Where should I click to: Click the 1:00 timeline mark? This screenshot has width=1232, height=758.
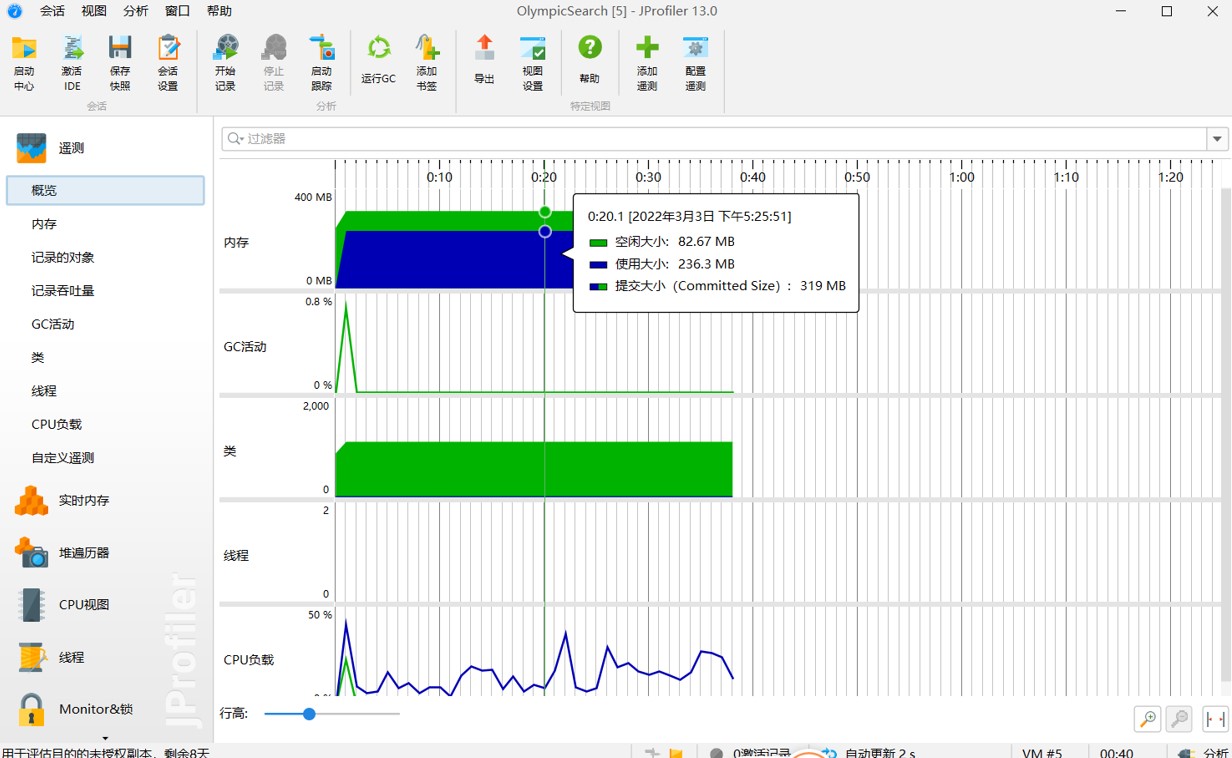(x=962, y=177)
